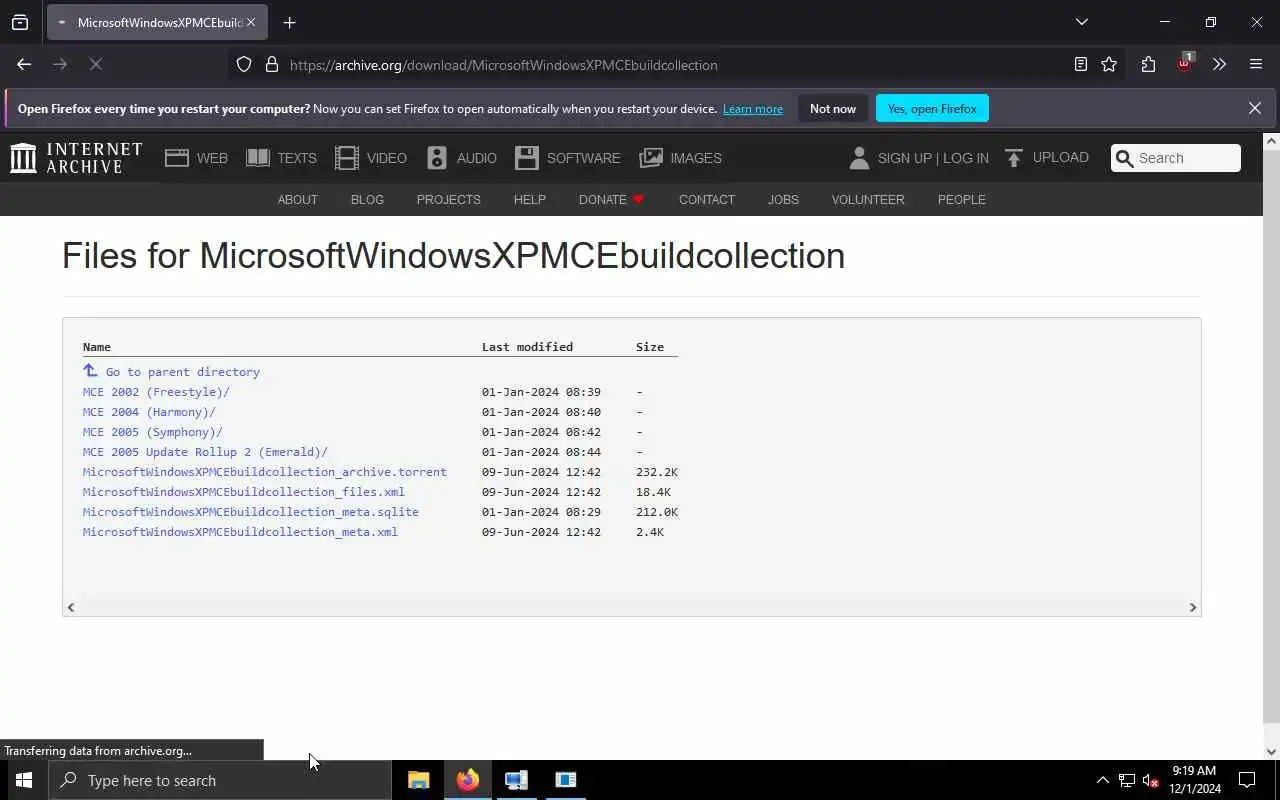
Task: Dismiss with Not now button
Action: [833, 108]
